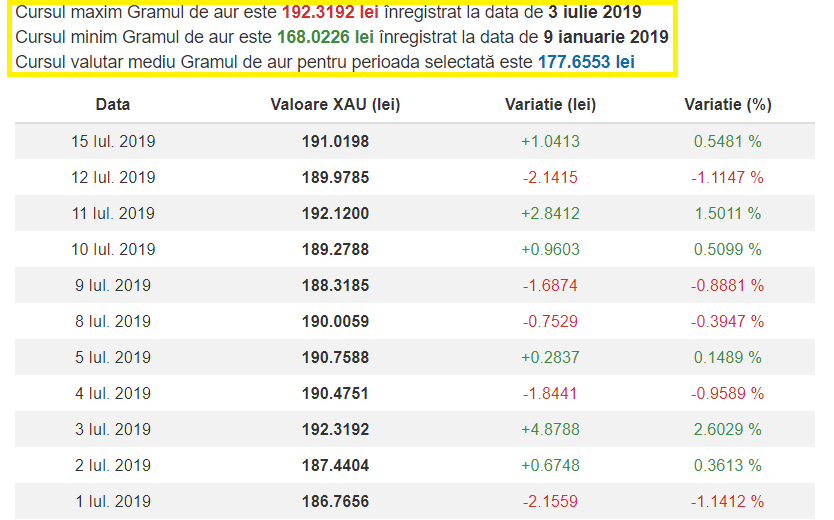Click the -0.9589 % variation cell

tap(728, 393)
